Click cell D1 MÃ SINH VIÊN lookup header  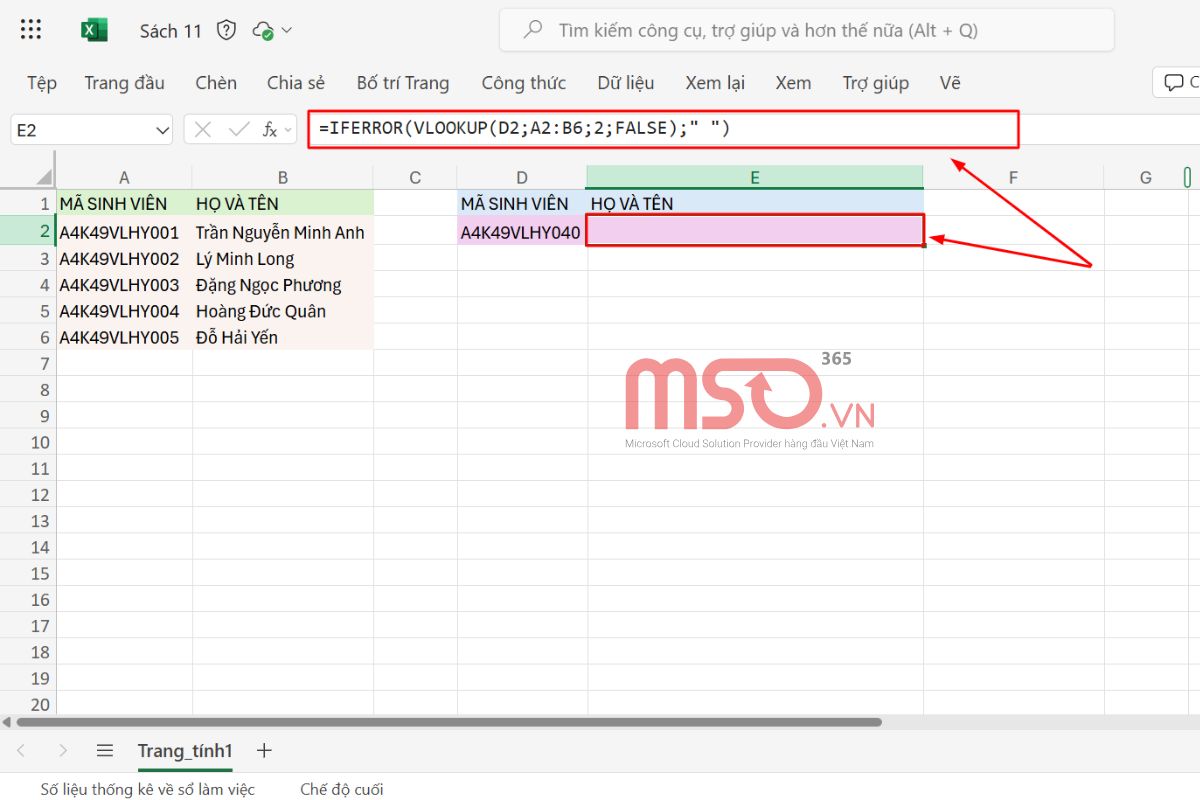522,203
